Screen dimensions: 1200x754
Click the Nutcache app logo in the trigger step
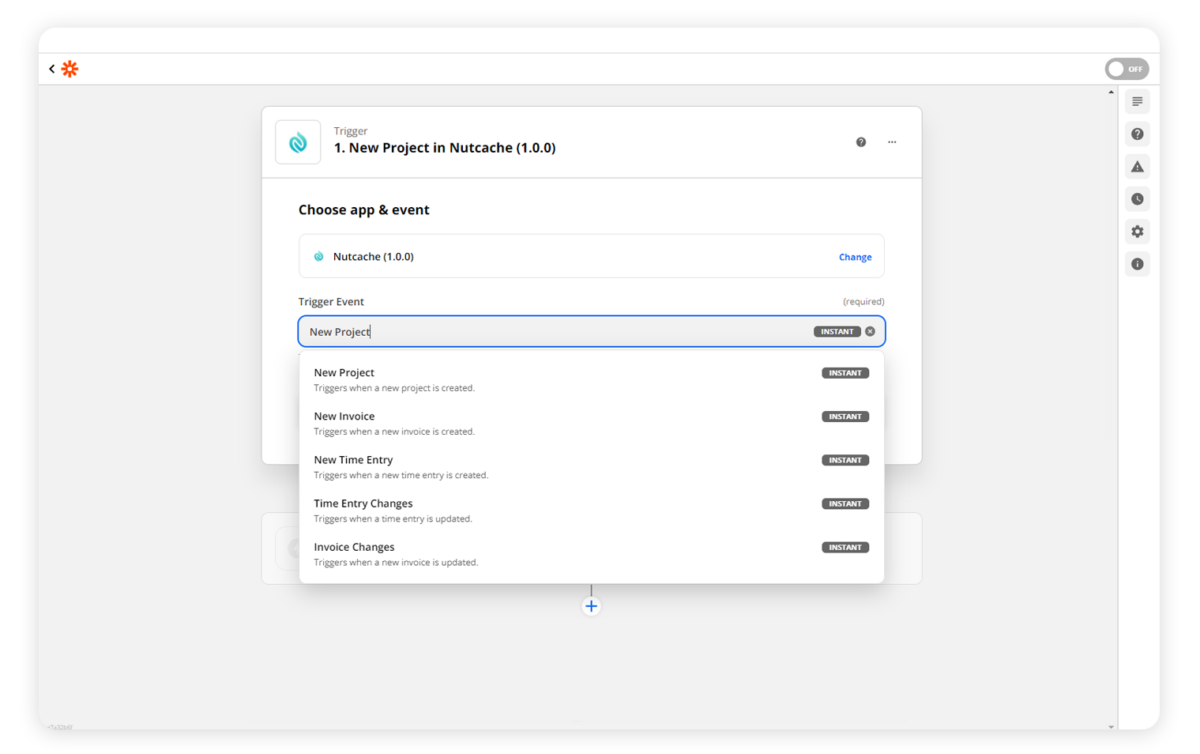point(297,142)
